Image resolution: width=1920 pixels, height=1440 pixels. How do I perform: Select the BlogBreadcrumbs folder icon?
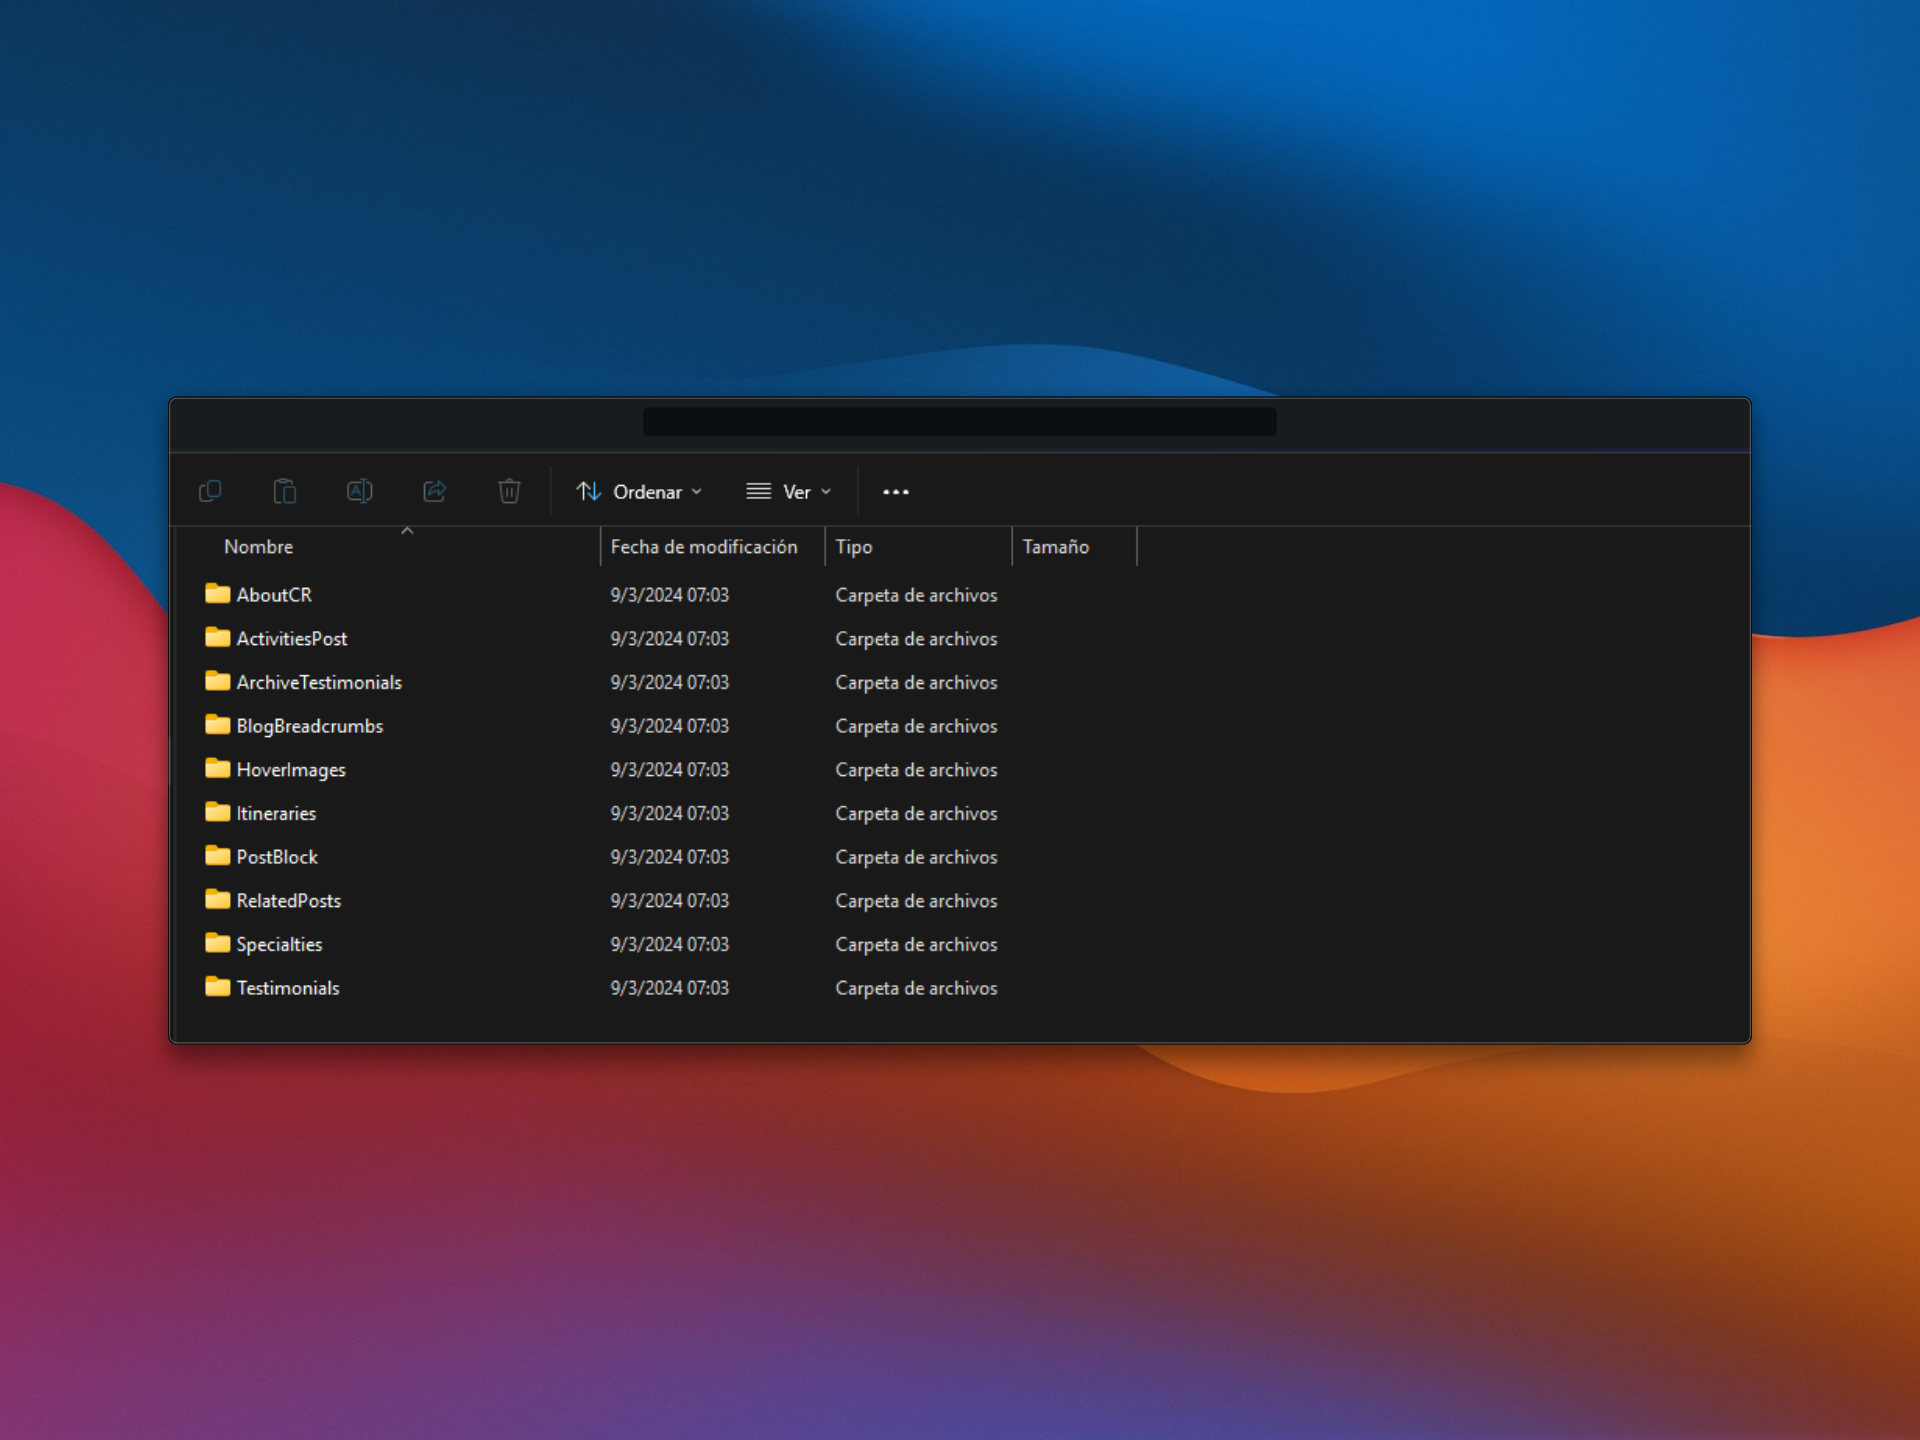click(217, 725)
